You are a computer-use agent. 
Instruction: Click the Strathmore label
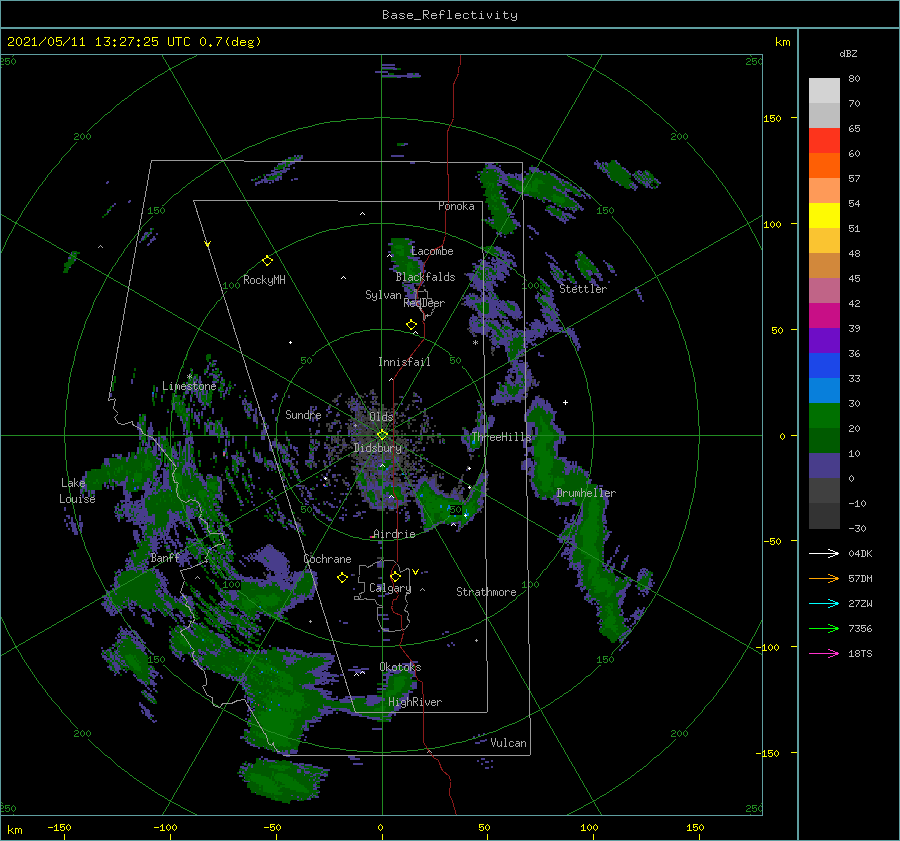pos(486,592)
